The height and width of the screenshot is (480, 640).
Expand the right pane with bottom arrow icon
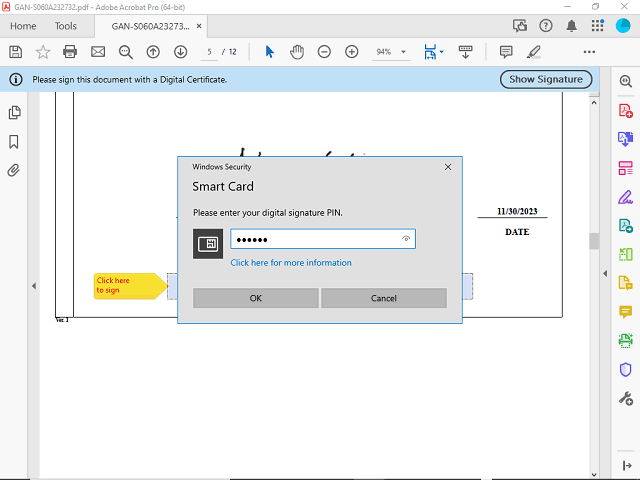[x=627, y=465]
